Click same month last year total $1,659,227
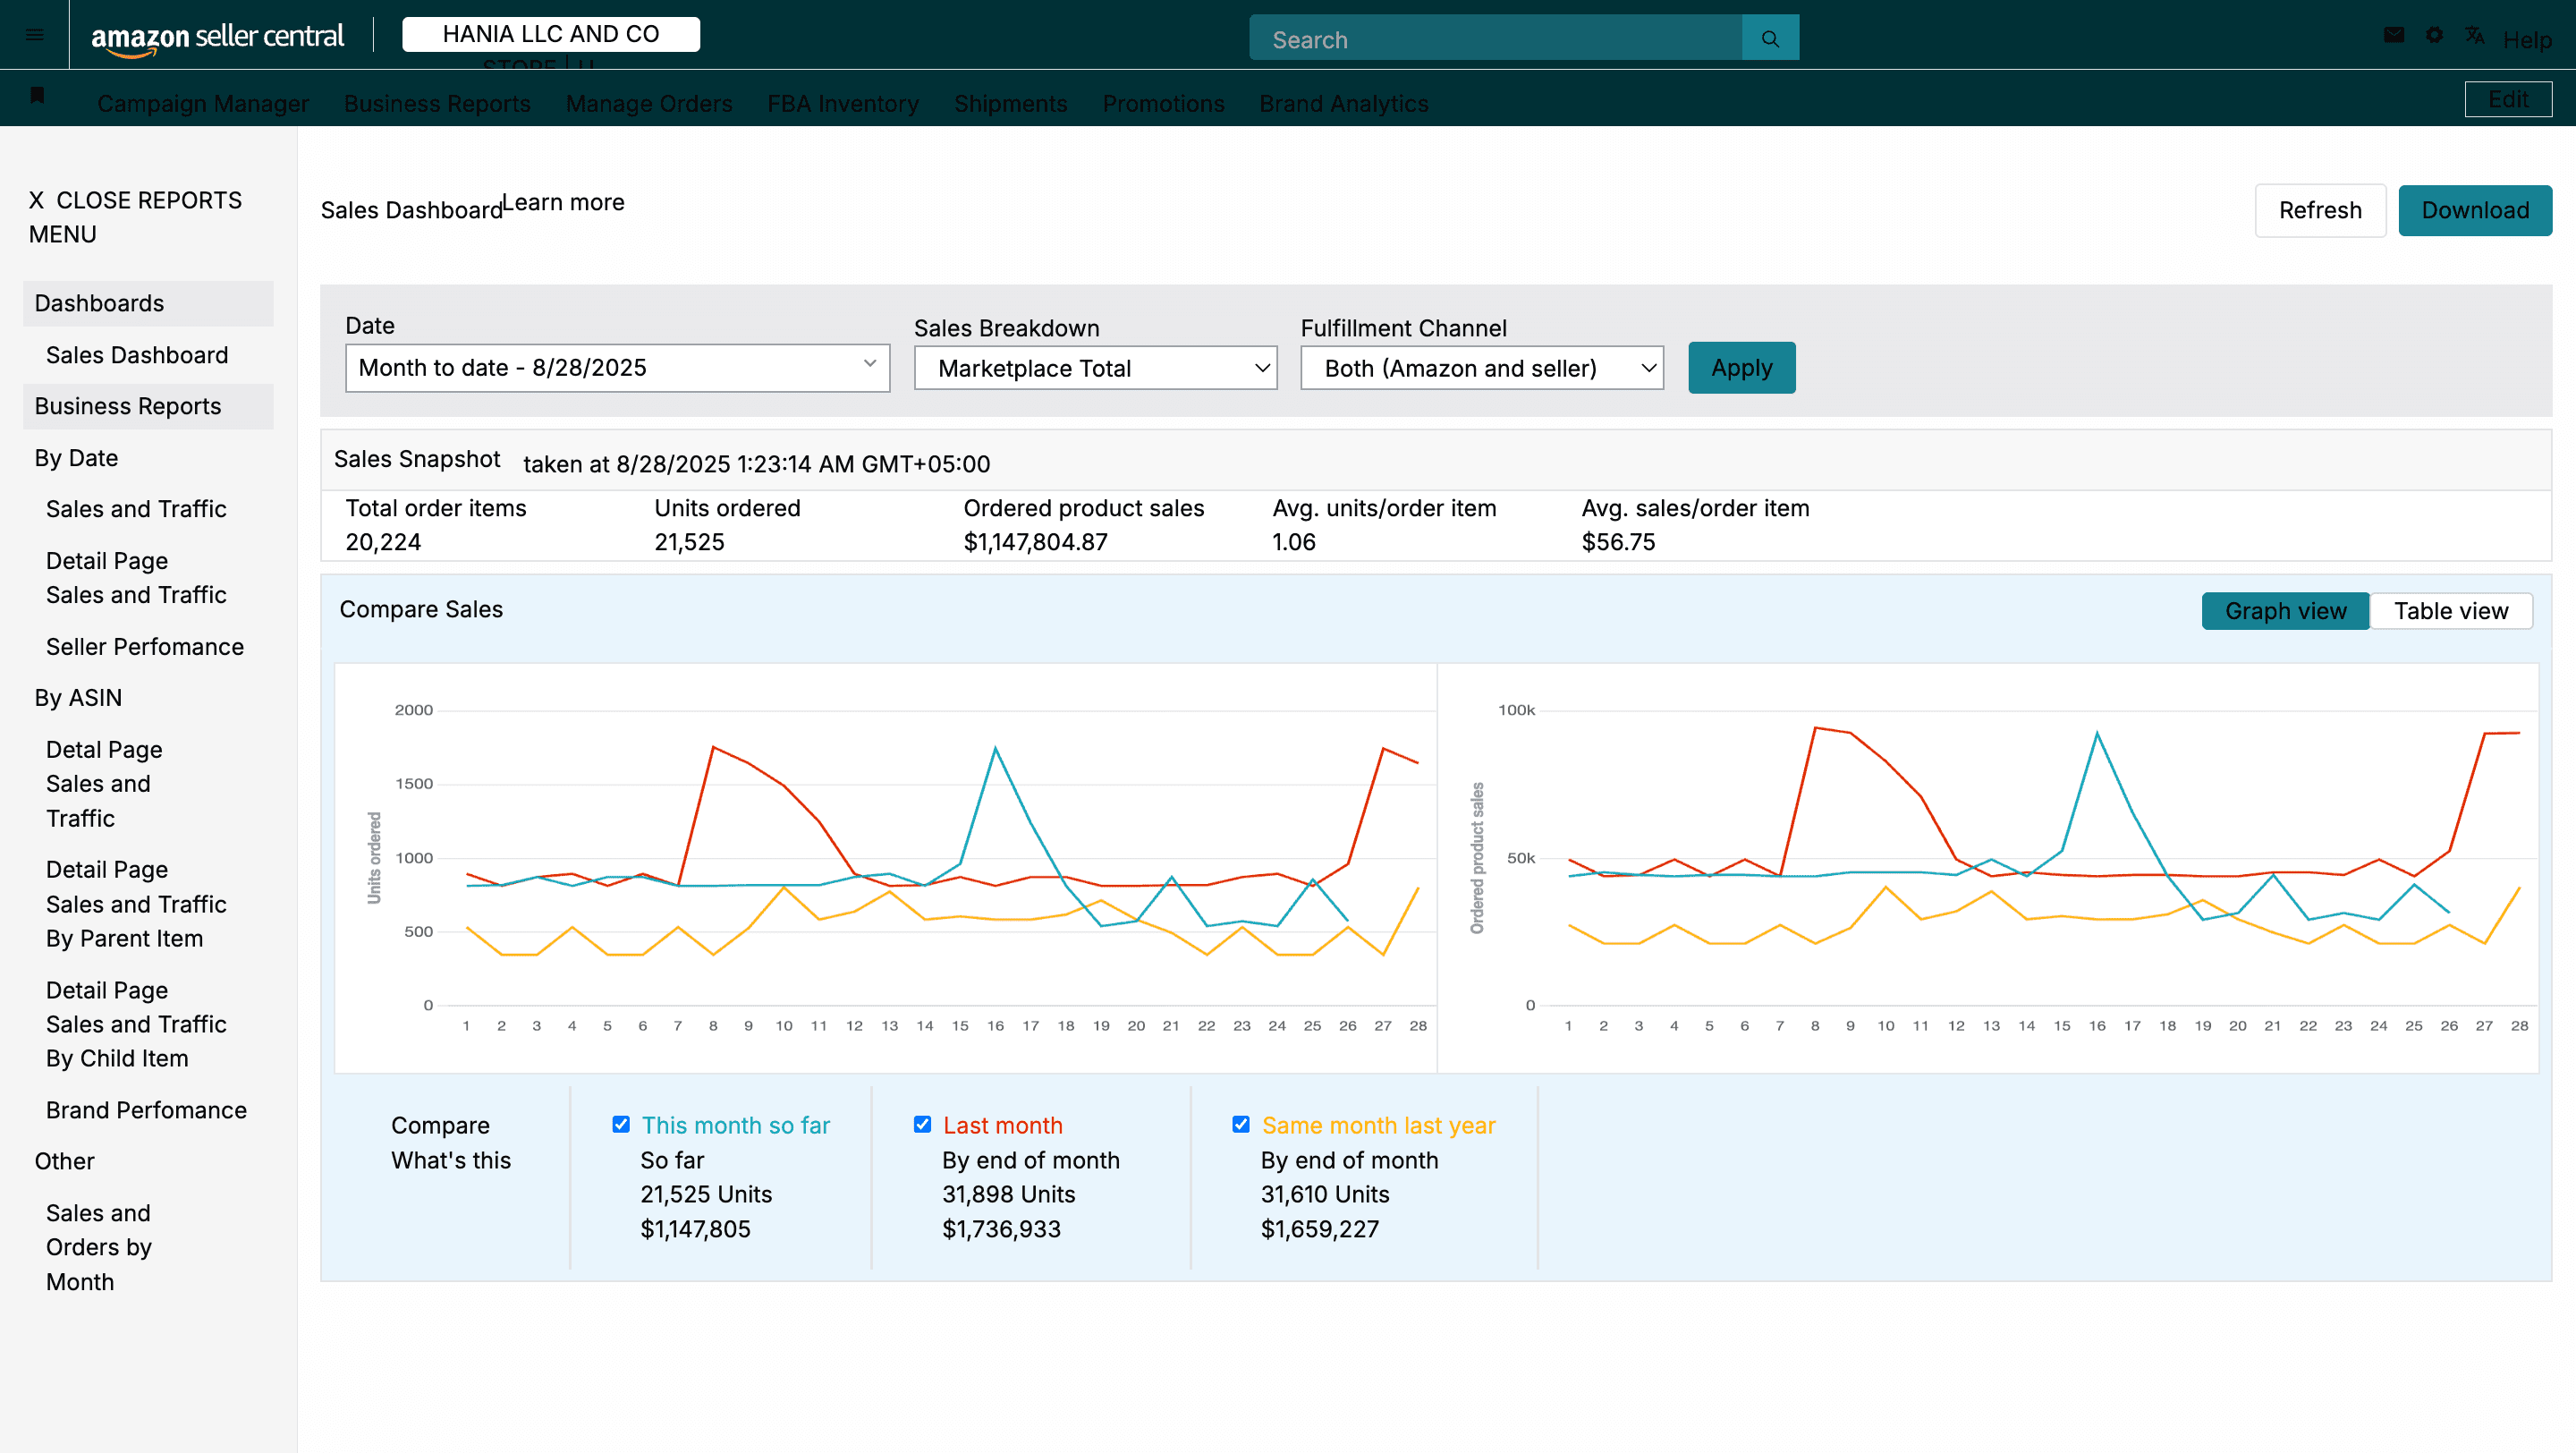 (1320, 1229)
